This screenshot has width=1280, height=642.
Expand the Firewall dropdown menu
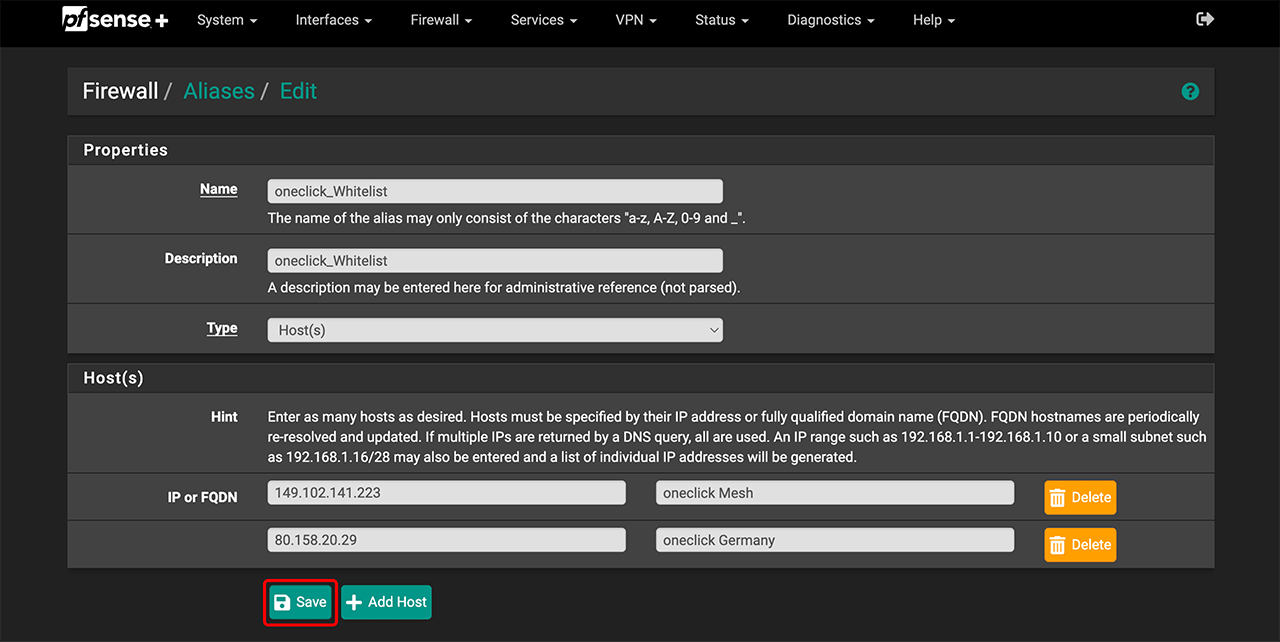(x=441, y=20)
